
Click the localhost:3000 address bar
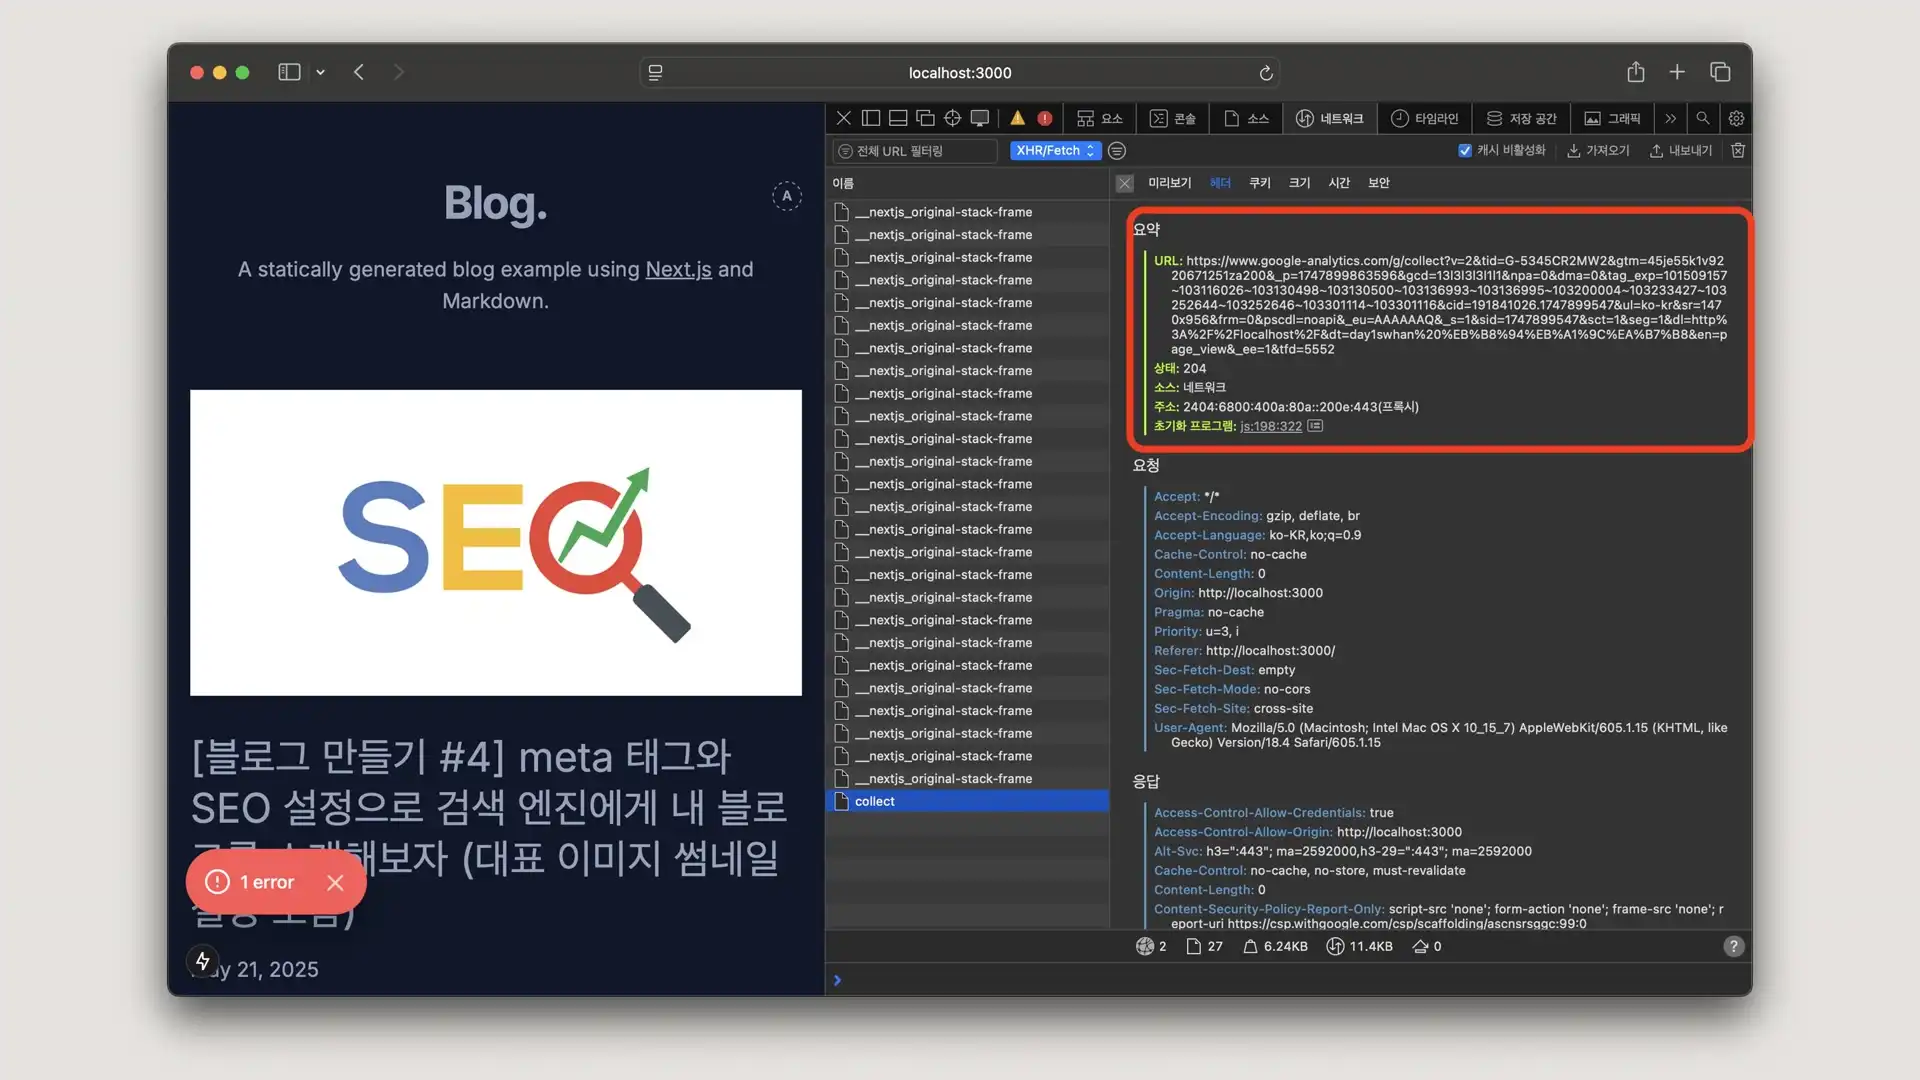[959, 73]
